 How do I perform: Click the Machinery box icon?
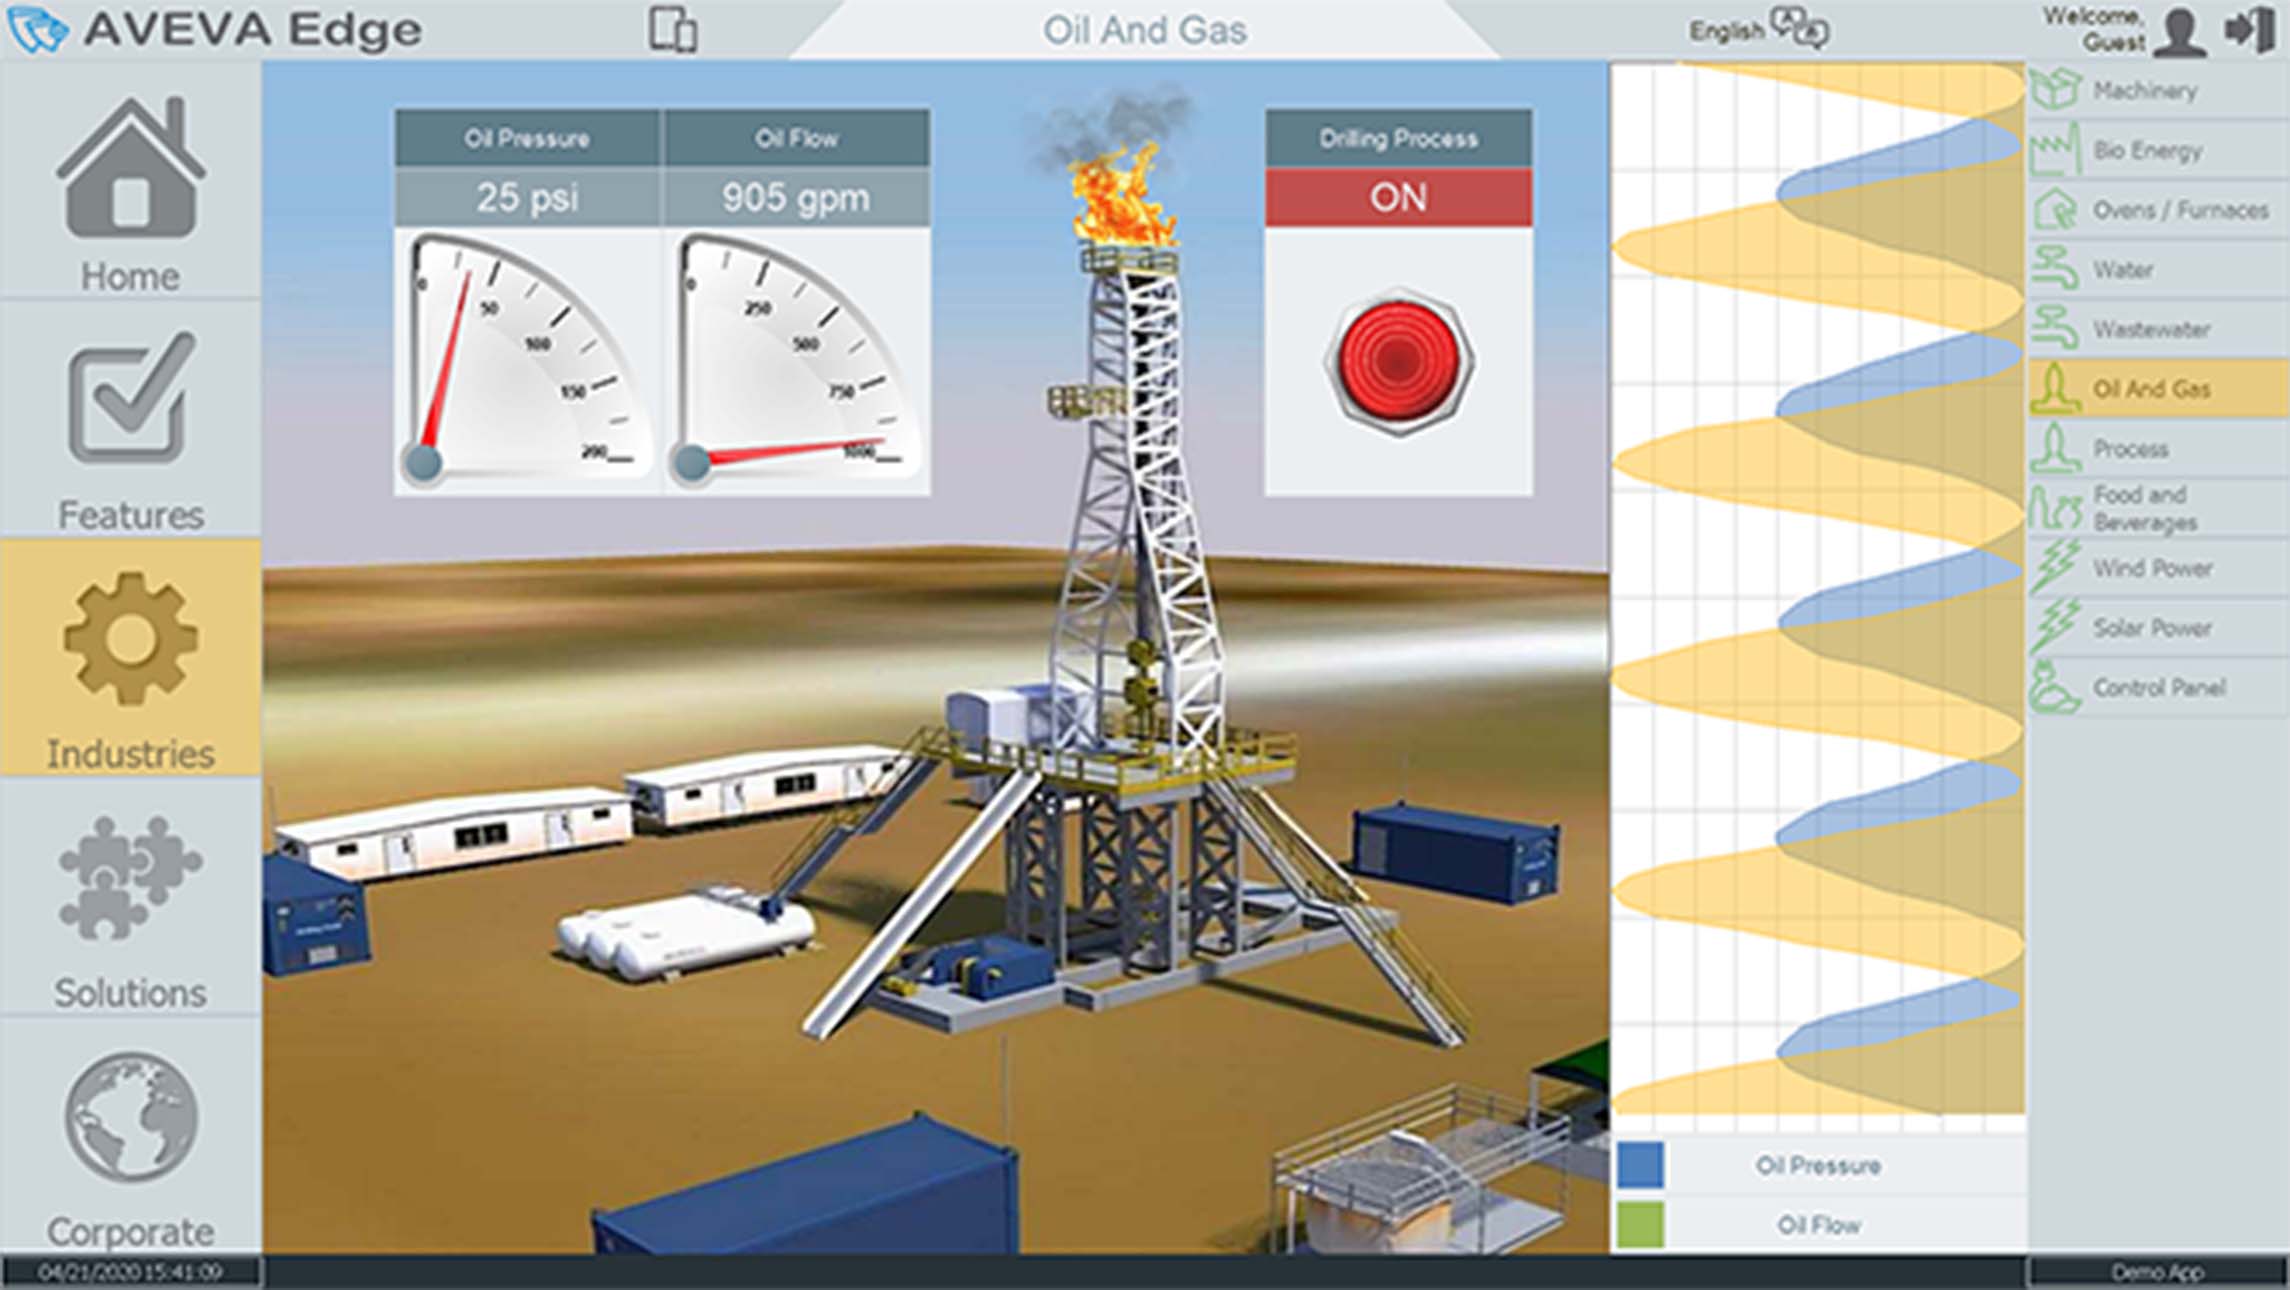click(2056, 90)
